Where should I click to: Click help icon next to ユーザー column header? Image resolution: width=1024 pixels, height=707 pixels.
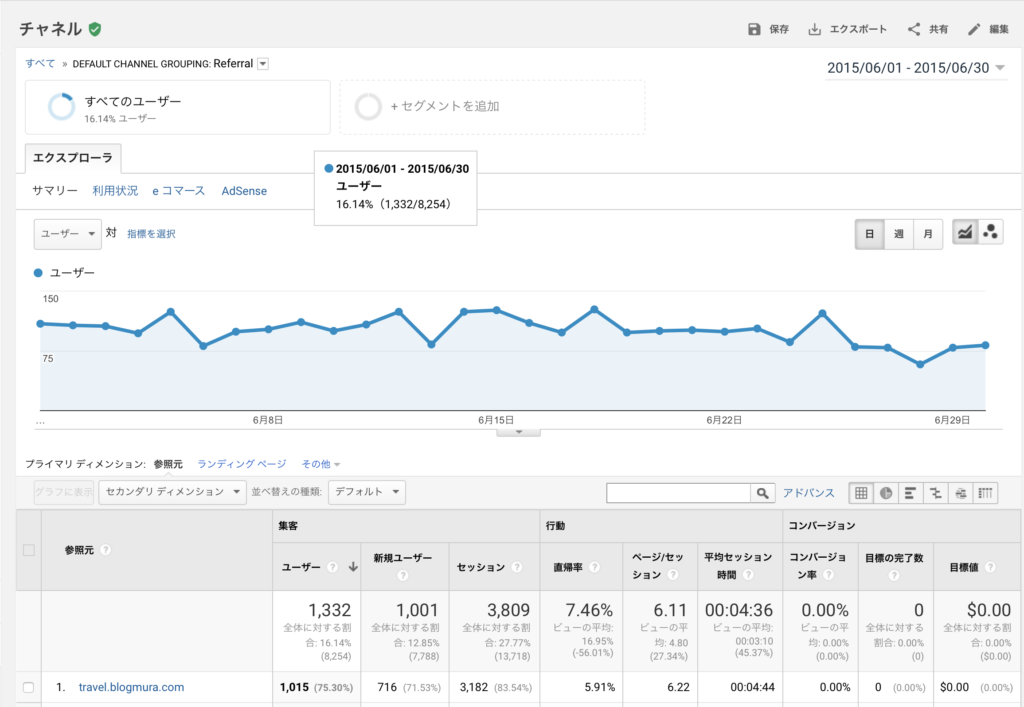pos(332,567)
